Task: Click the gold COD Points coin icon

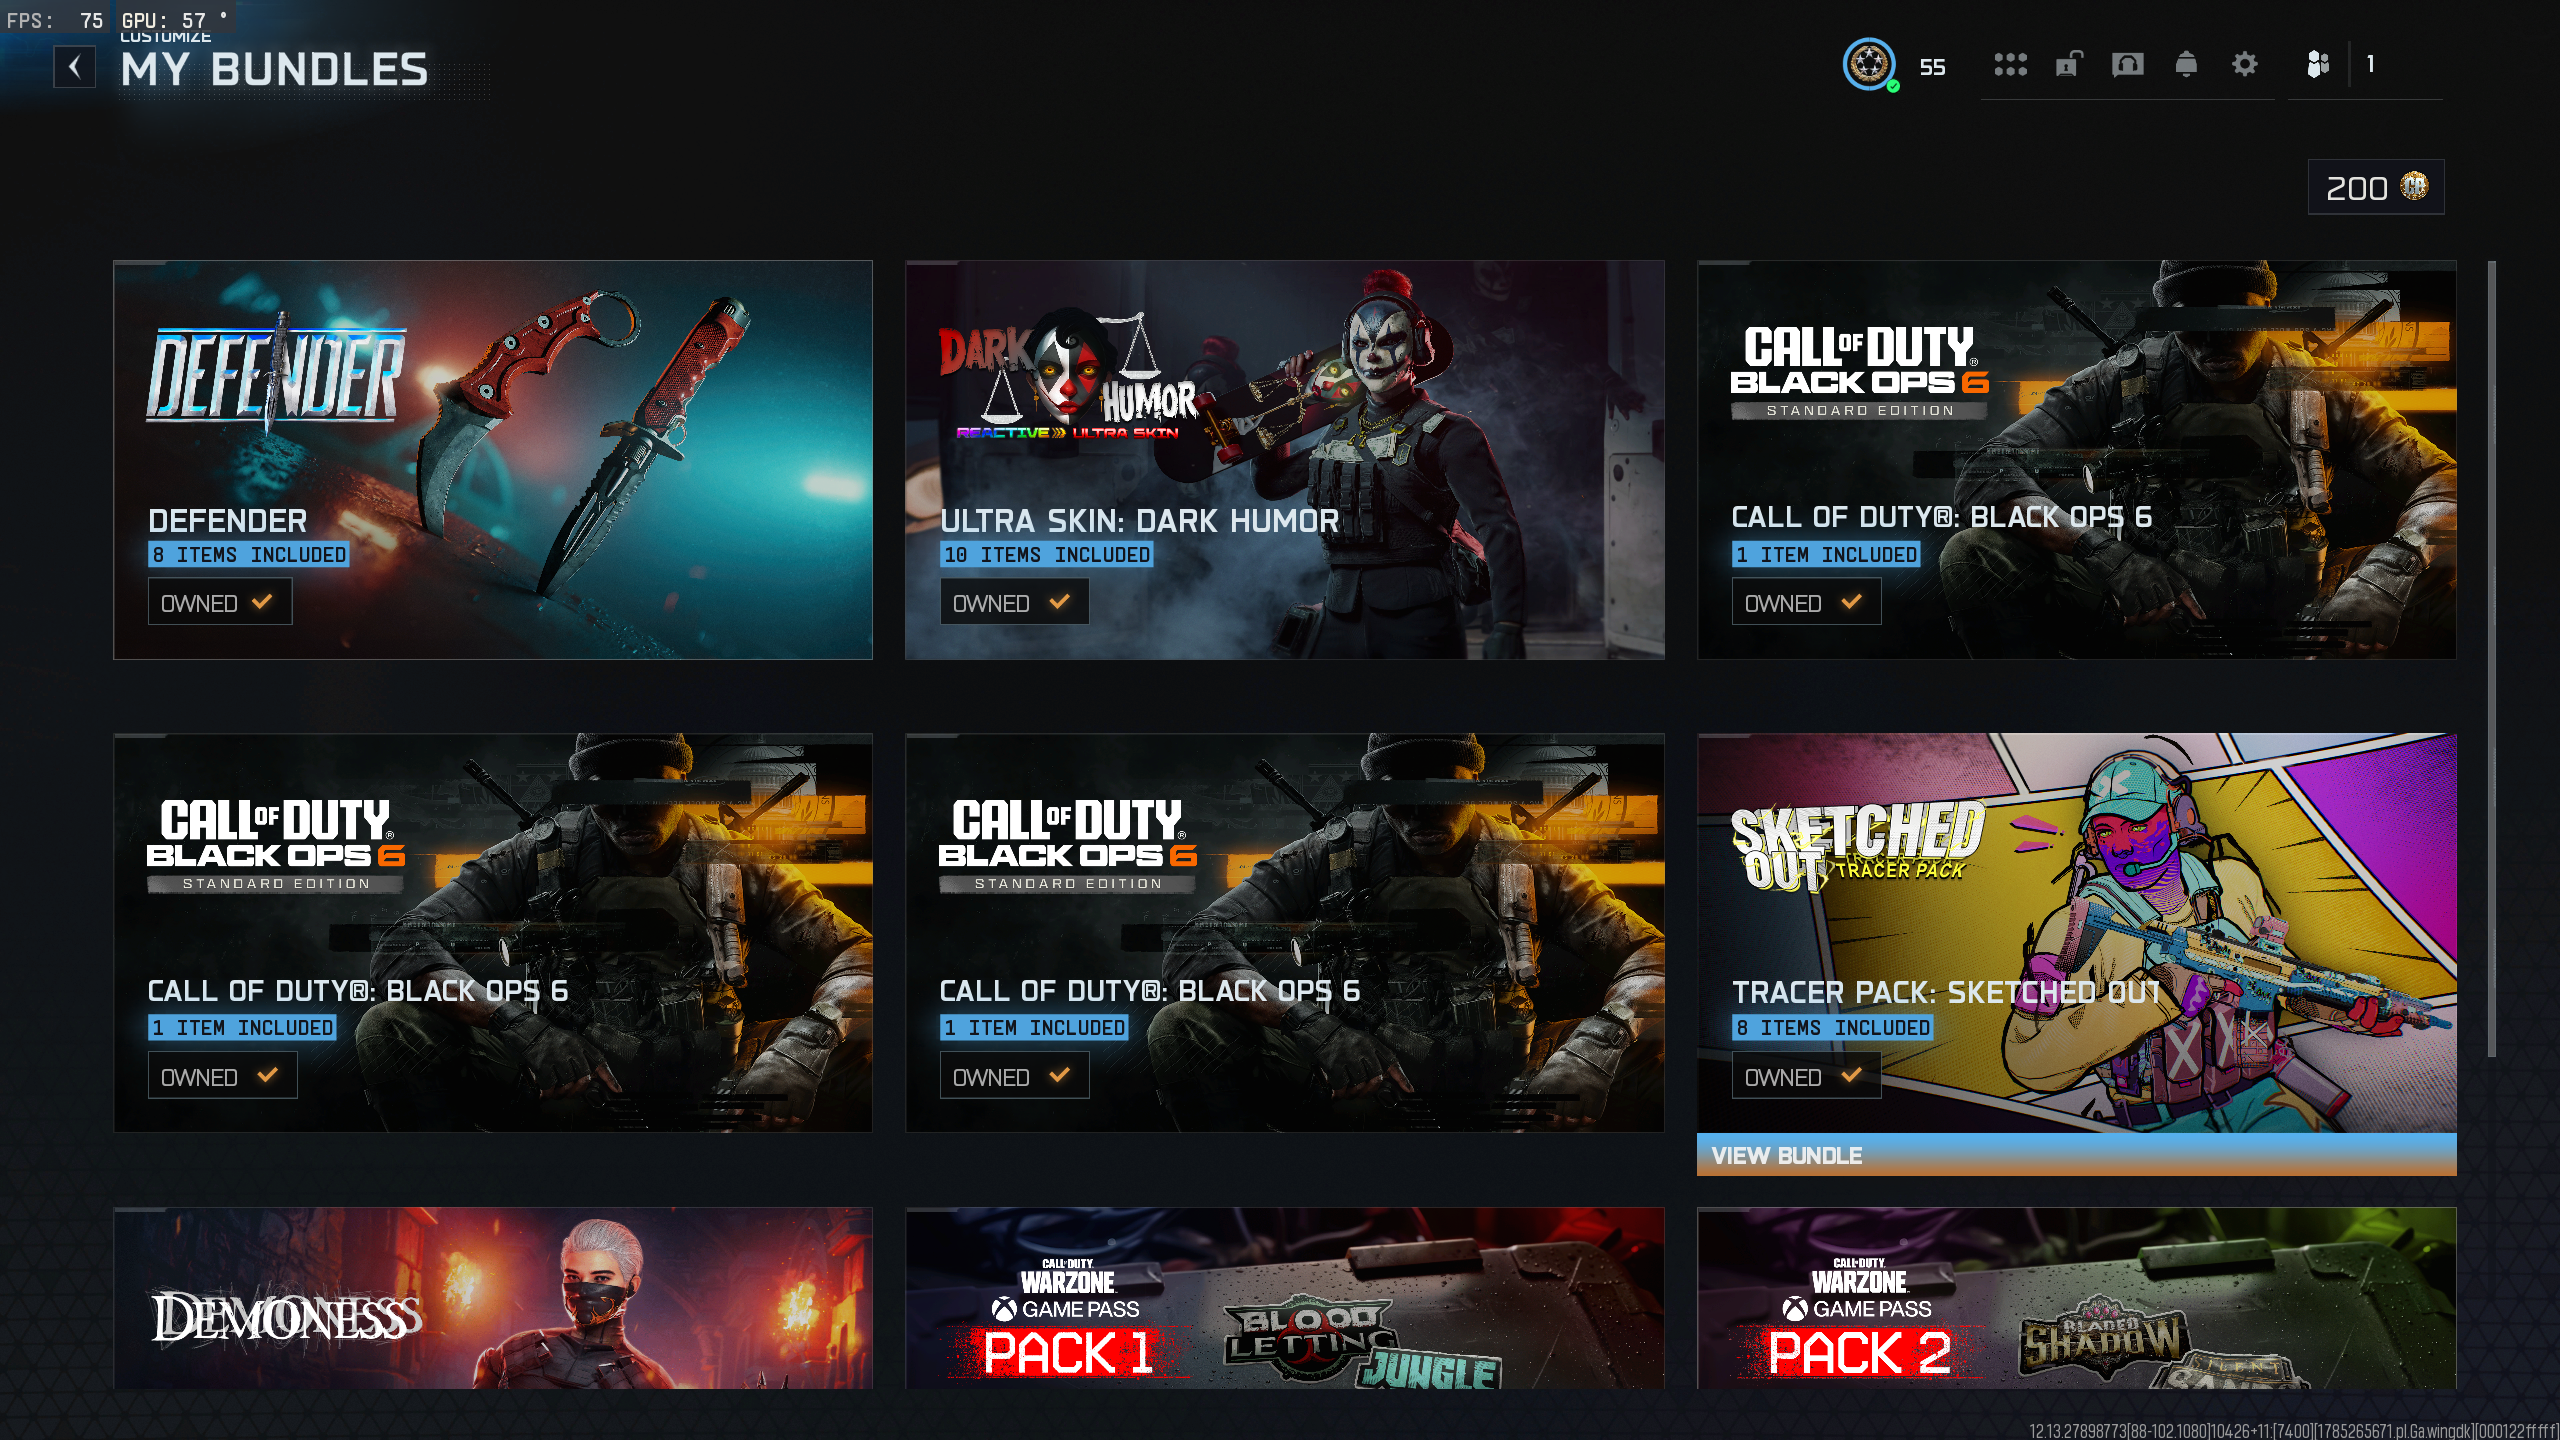Action: pyautogui.click(x=2414, y=186)
